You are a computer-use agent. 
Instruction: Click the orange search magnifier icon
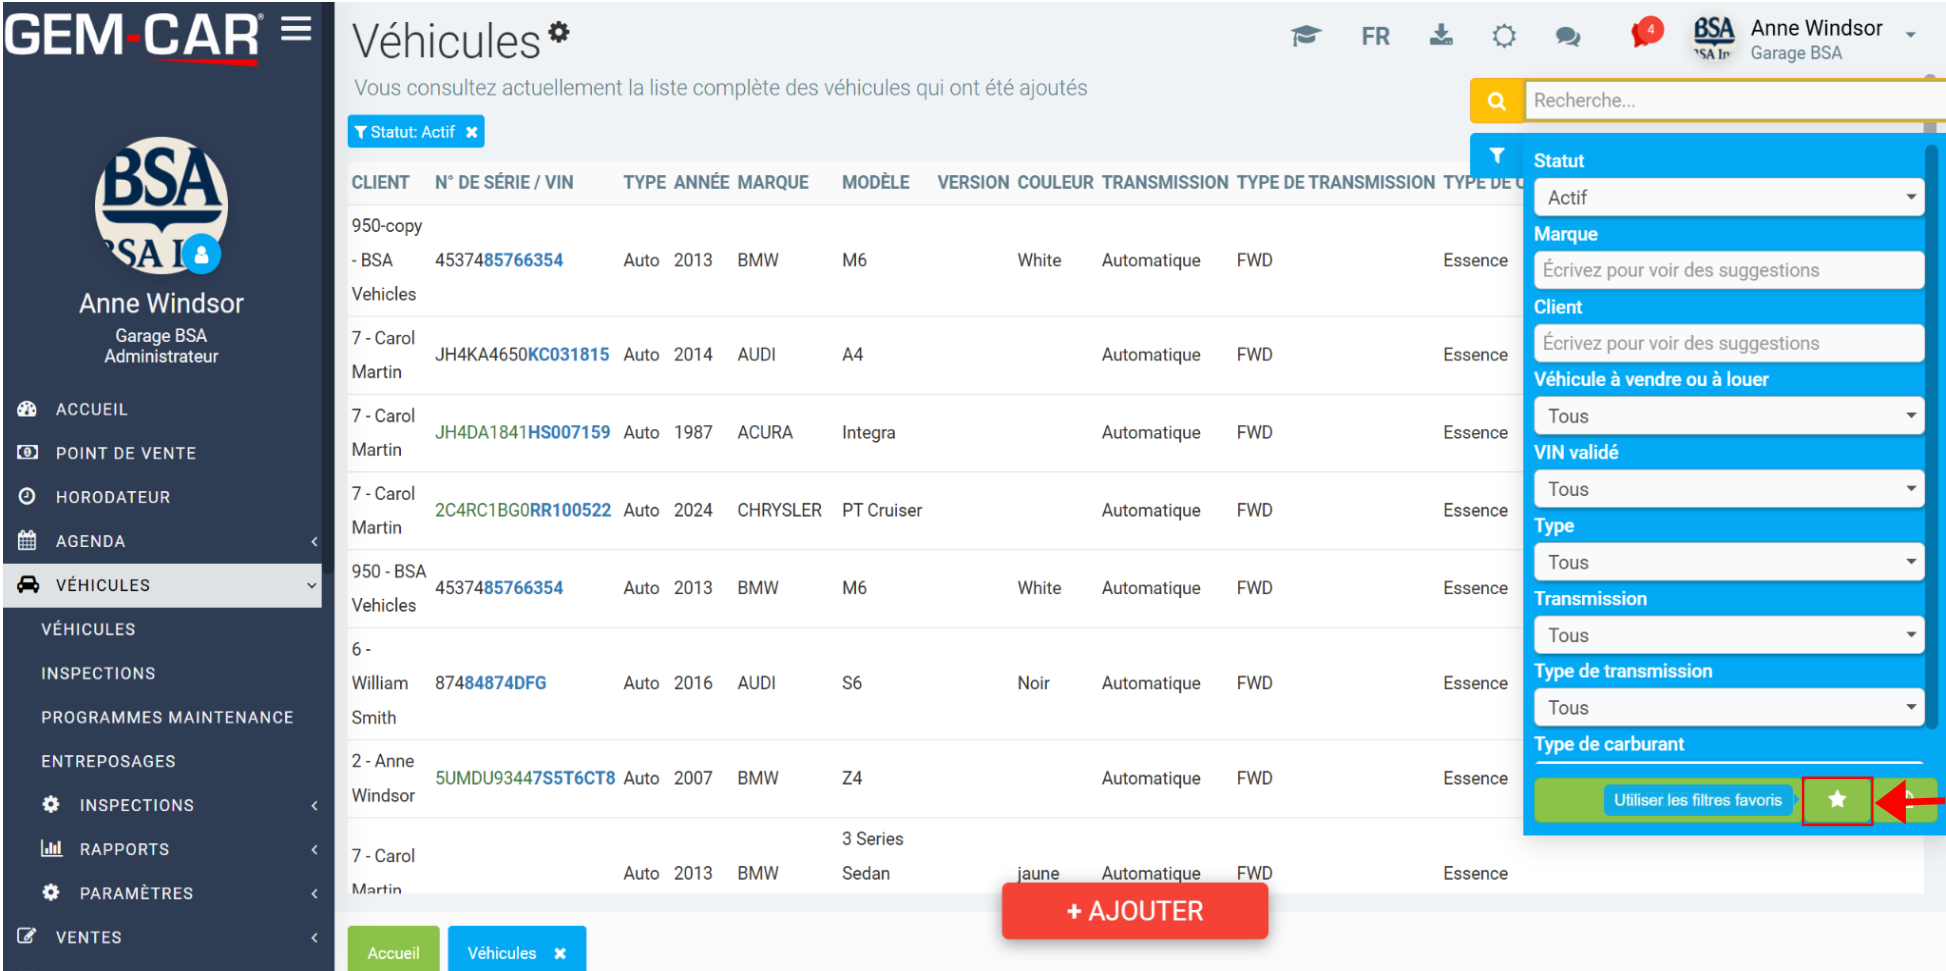pyautogui.click(x=1496, y=100)
